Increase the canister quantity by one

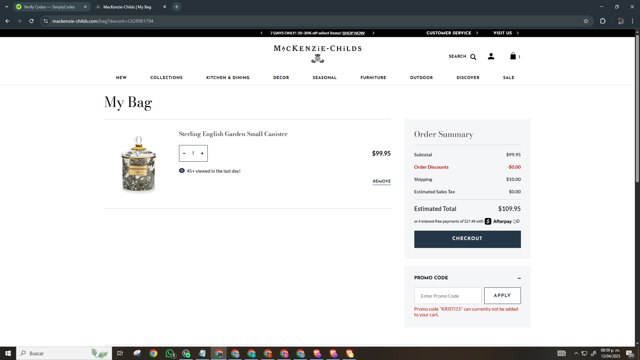click(x=202, y=153)
